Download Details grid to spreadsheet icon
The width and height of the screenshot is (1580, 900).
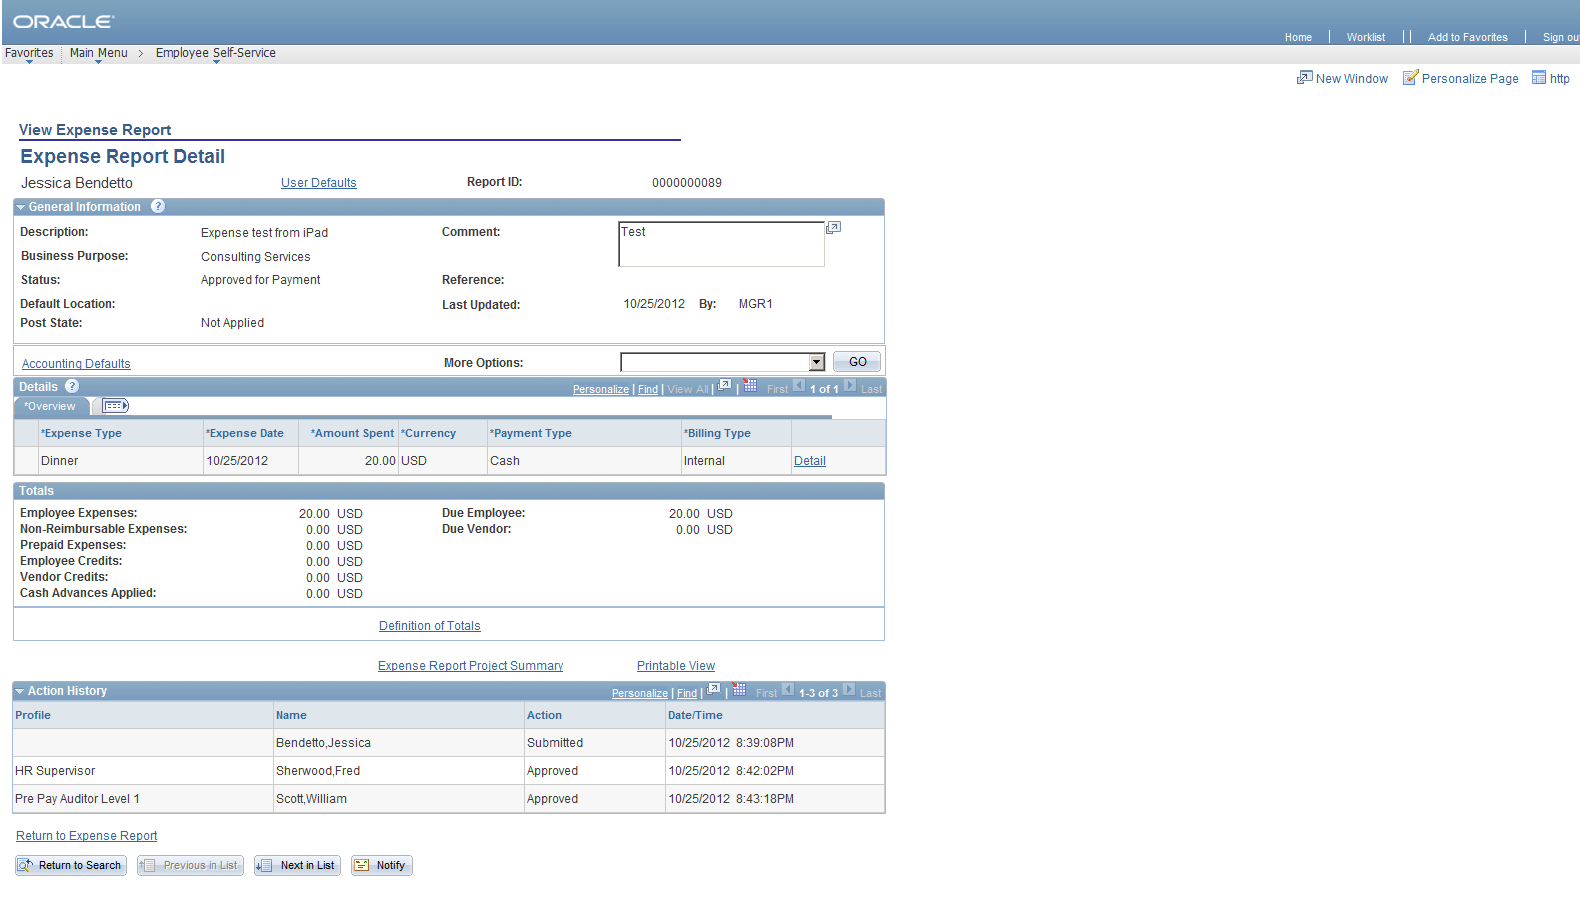(750, 386)
